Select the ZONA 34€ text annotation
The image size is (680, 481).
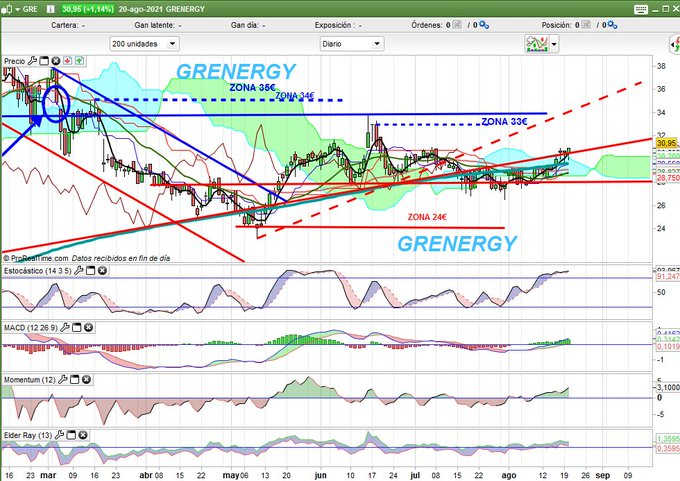[x=295, y=95]
